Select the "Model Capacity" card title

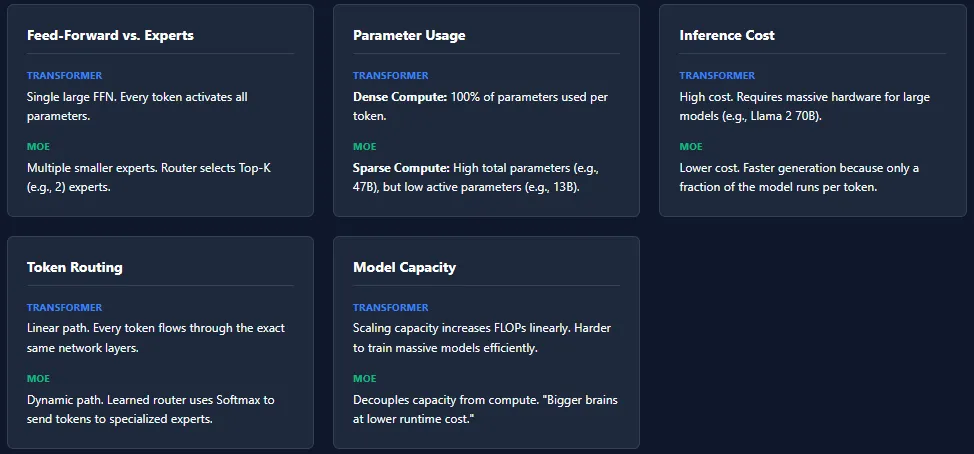point(404,267)
